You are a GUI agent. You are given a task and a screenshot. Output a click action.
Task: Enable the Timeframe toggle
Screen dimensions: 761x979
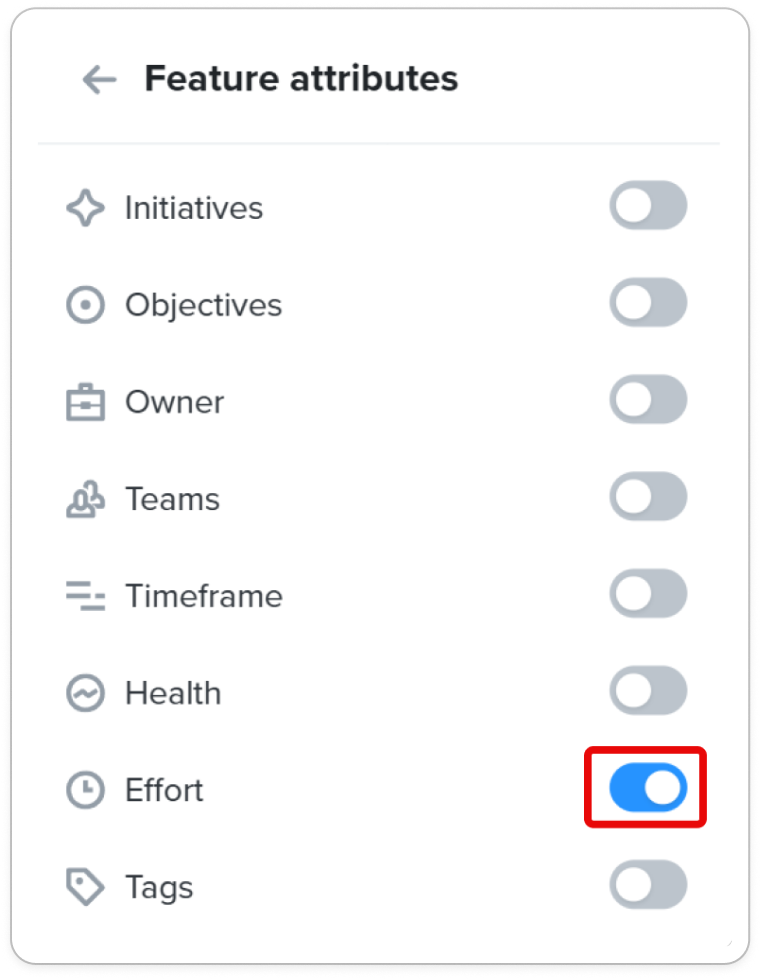pyautogui.click(x=649, y=593)
